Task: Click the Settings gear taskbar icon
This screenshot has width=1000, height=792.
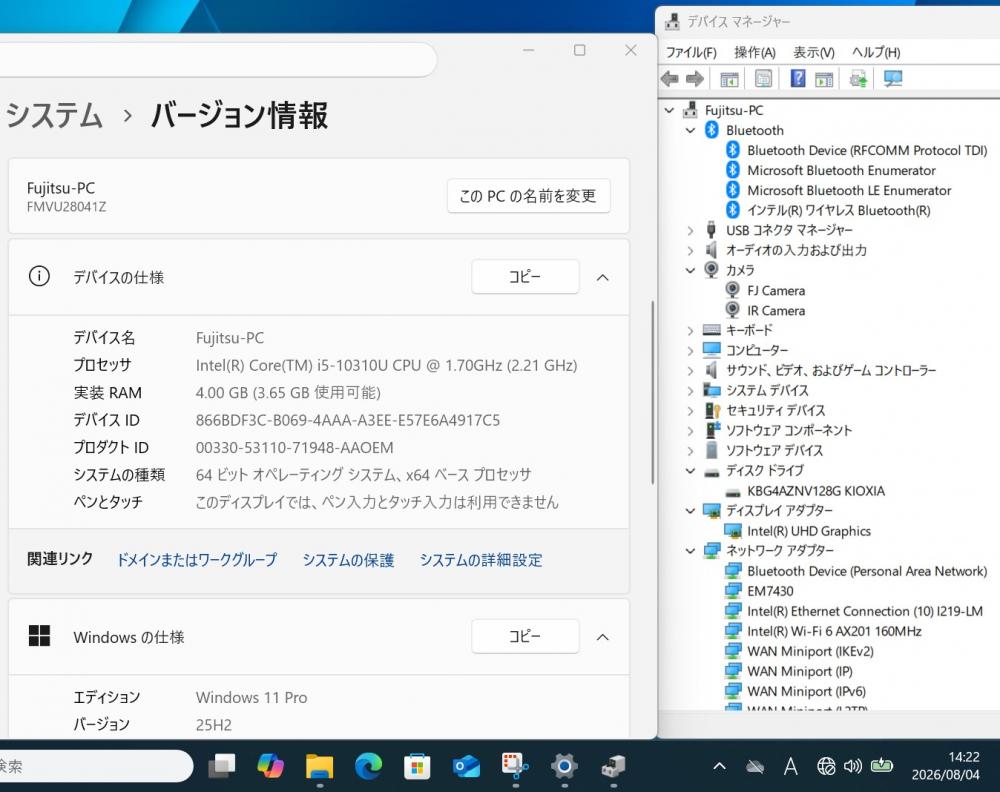Action: (564, 765)
